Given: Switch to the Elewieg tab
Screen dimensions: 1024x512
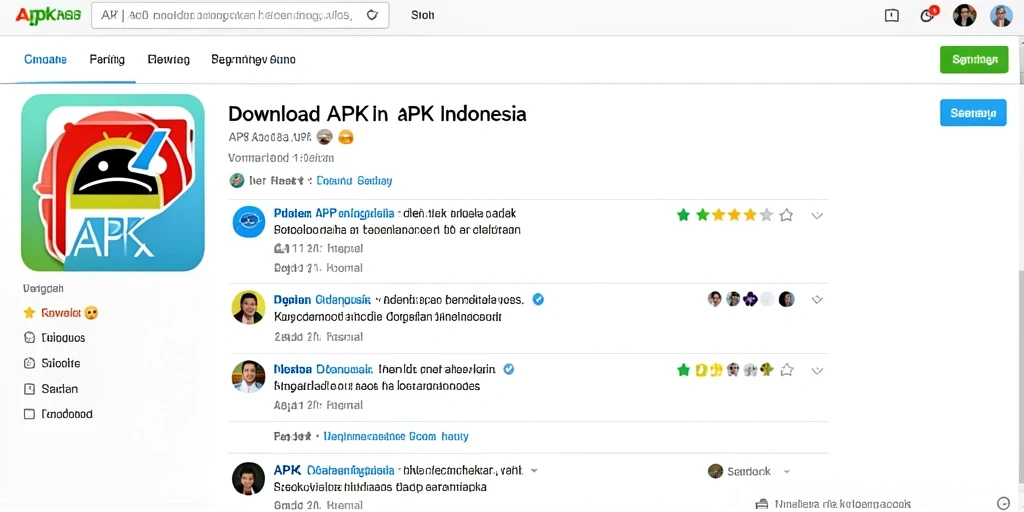Looking at the screenshot, I should coord(168,59).
